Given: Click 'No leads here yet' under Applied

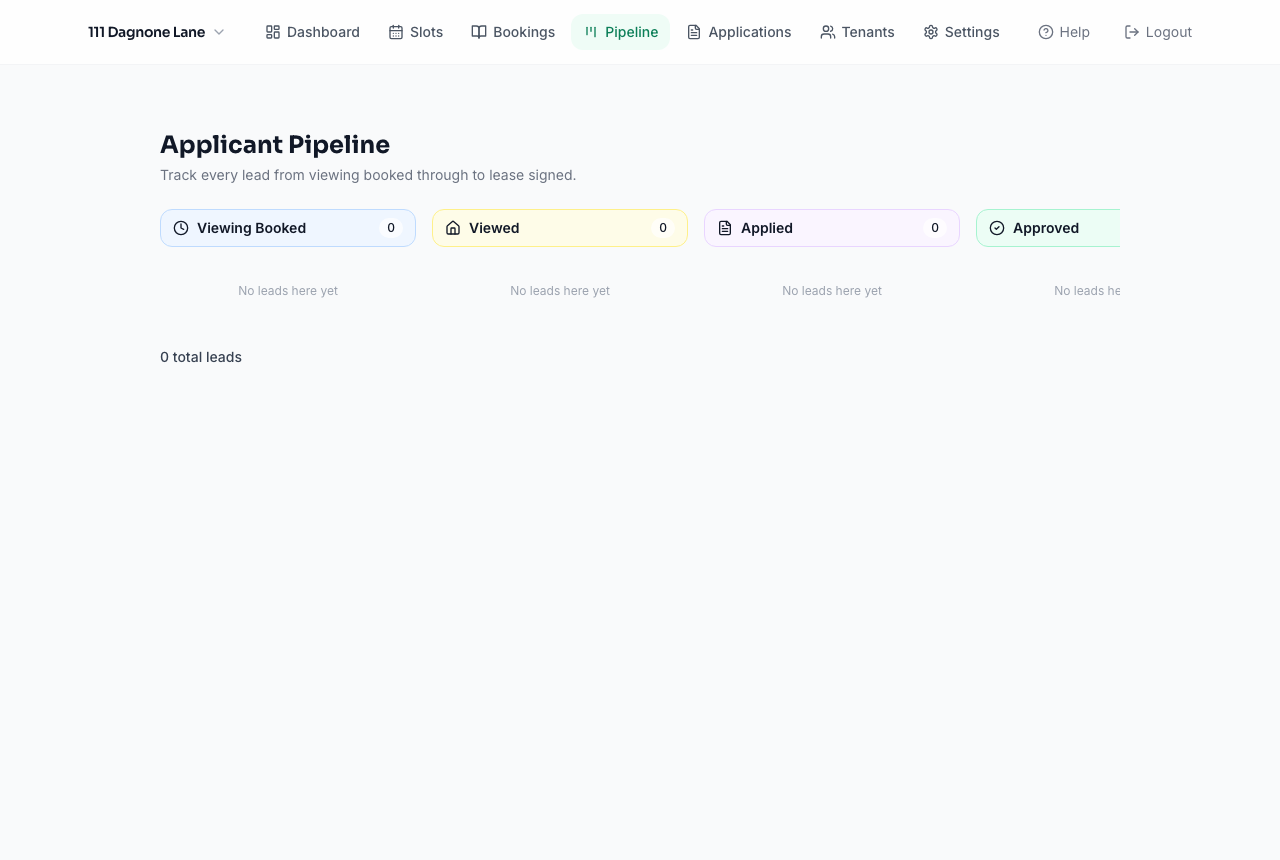Looking at the screenshot, I should point(832,291).
